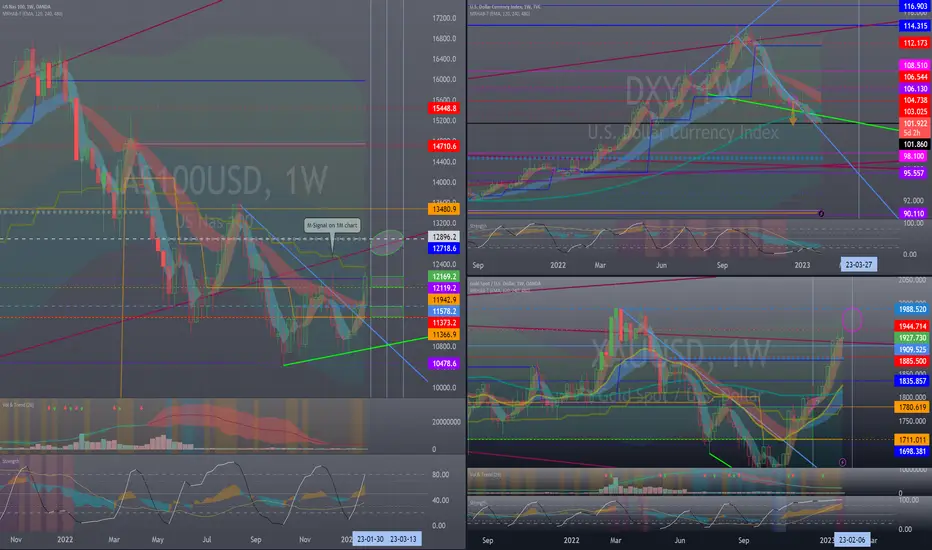
Task: Click the blue 1698.381 gold price label
Action: coord(912,451)
